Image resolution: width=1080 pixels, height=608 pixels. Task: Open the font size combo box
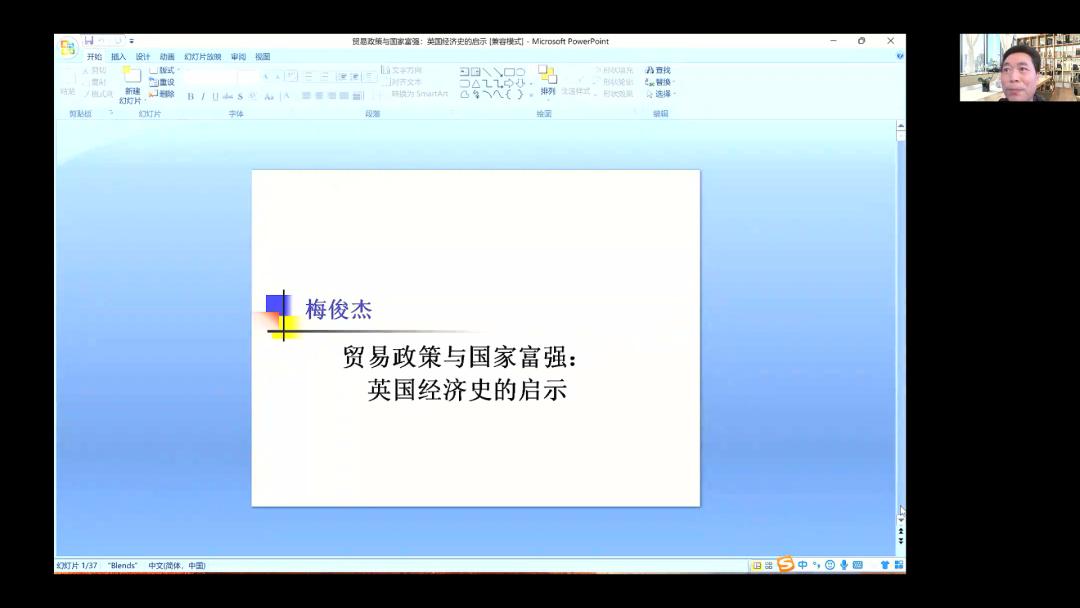[248, 77]
